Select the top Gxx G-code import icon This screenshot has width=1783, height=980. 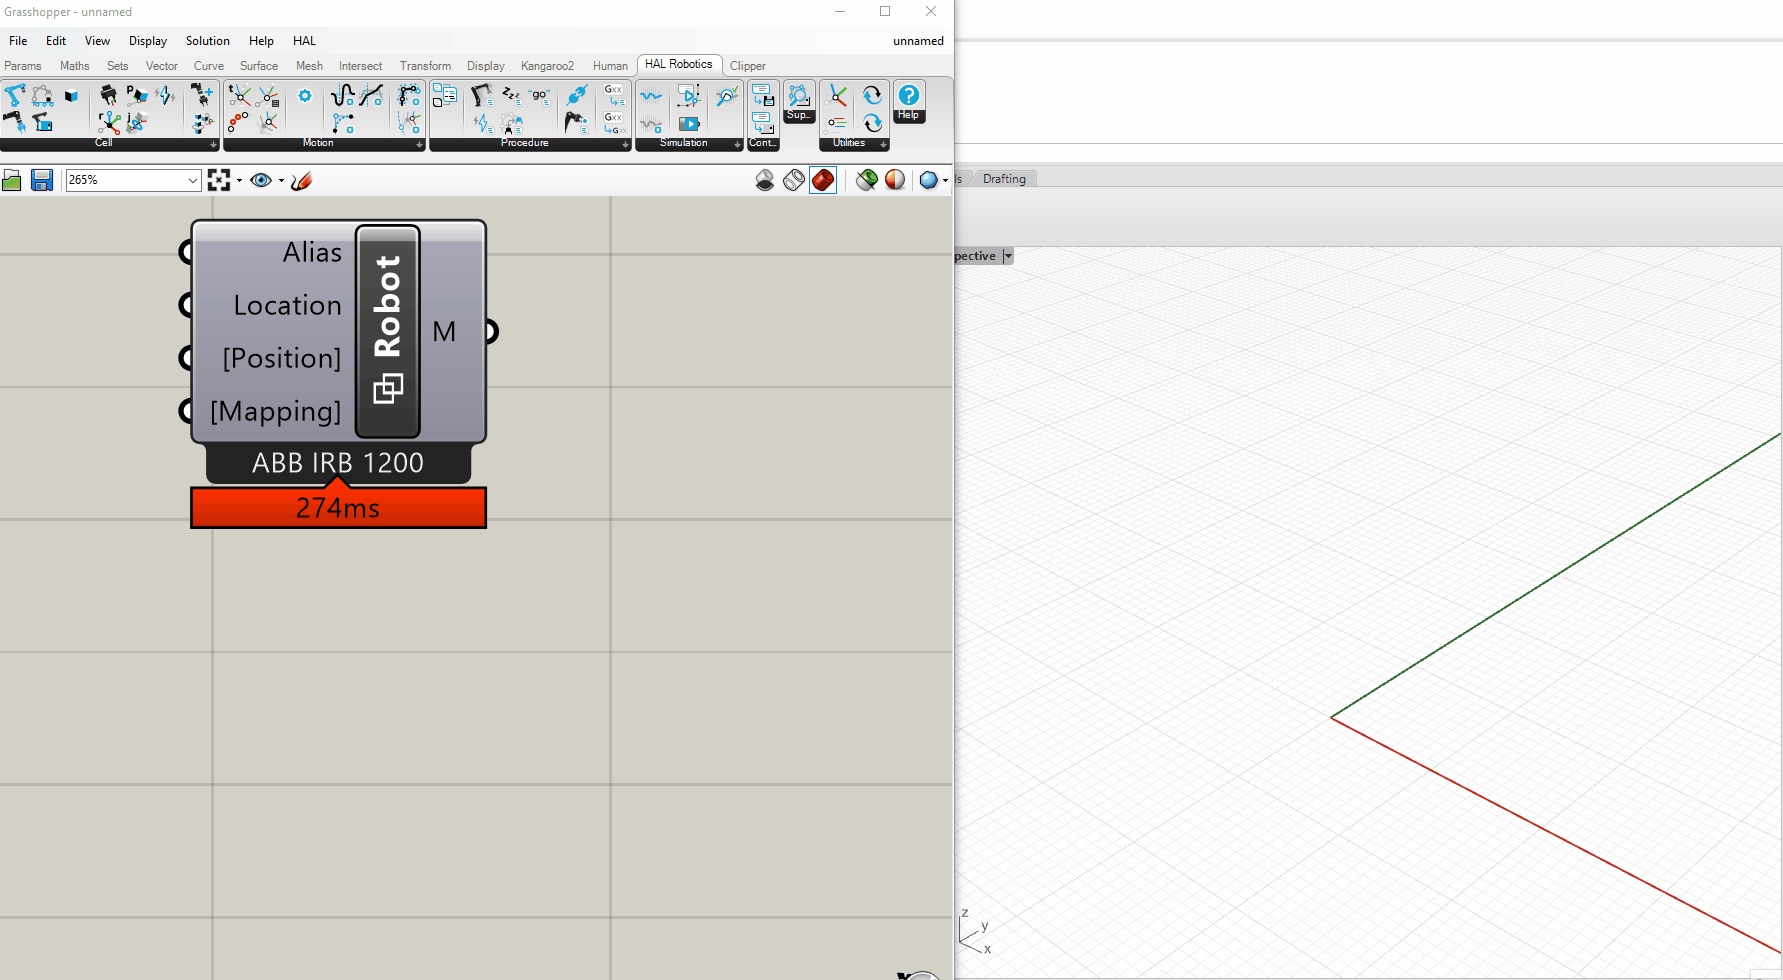pyautogui.click(x=614, y=96)
